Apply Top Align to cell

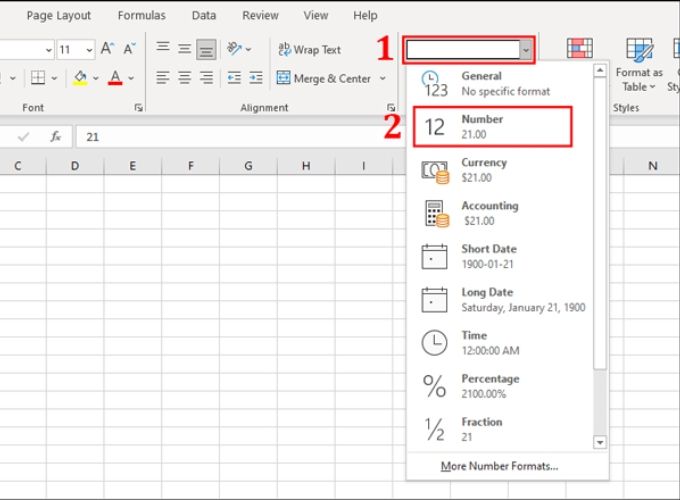click(163, 47)
